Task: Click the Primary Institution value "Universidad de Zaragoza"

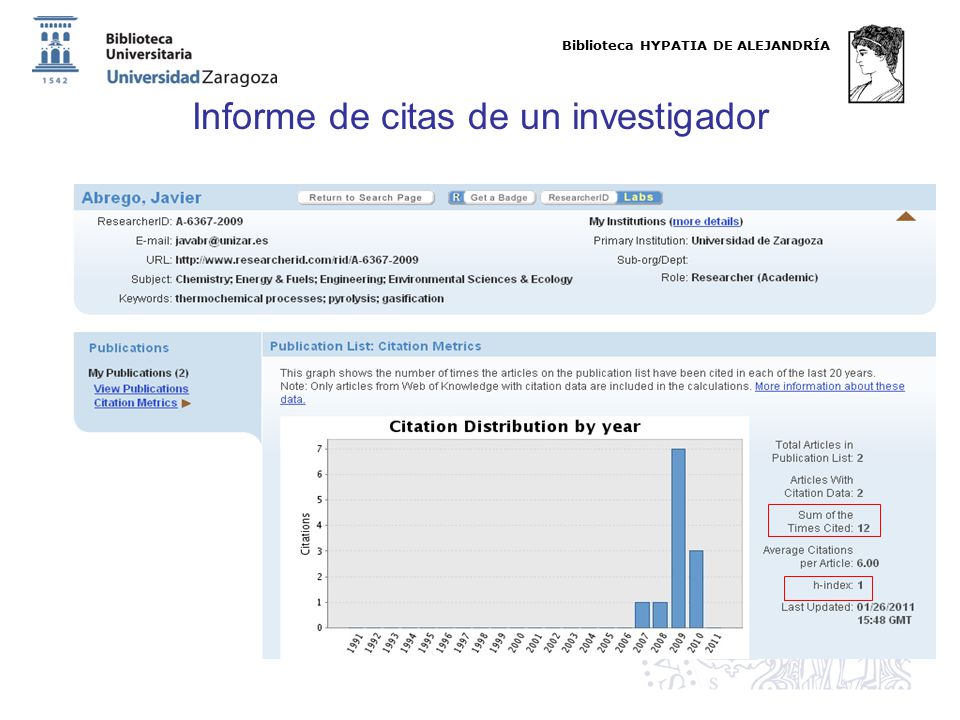Action: pyautogui.click(x=757, y=241)
